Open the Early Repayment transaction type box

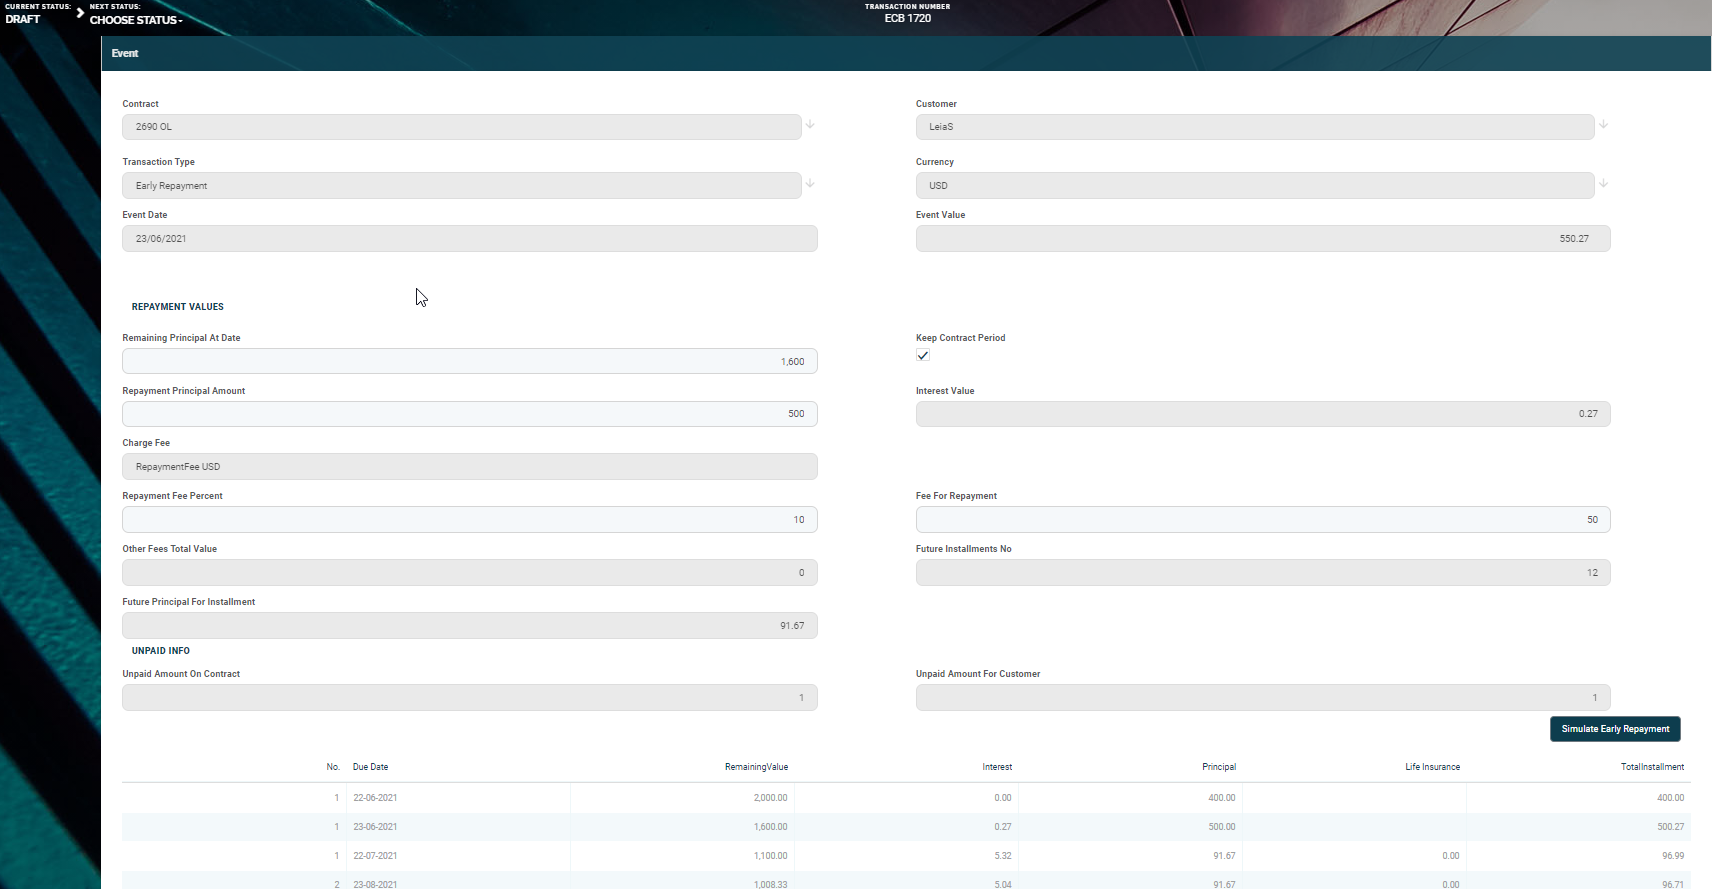(x=461, y=186)
